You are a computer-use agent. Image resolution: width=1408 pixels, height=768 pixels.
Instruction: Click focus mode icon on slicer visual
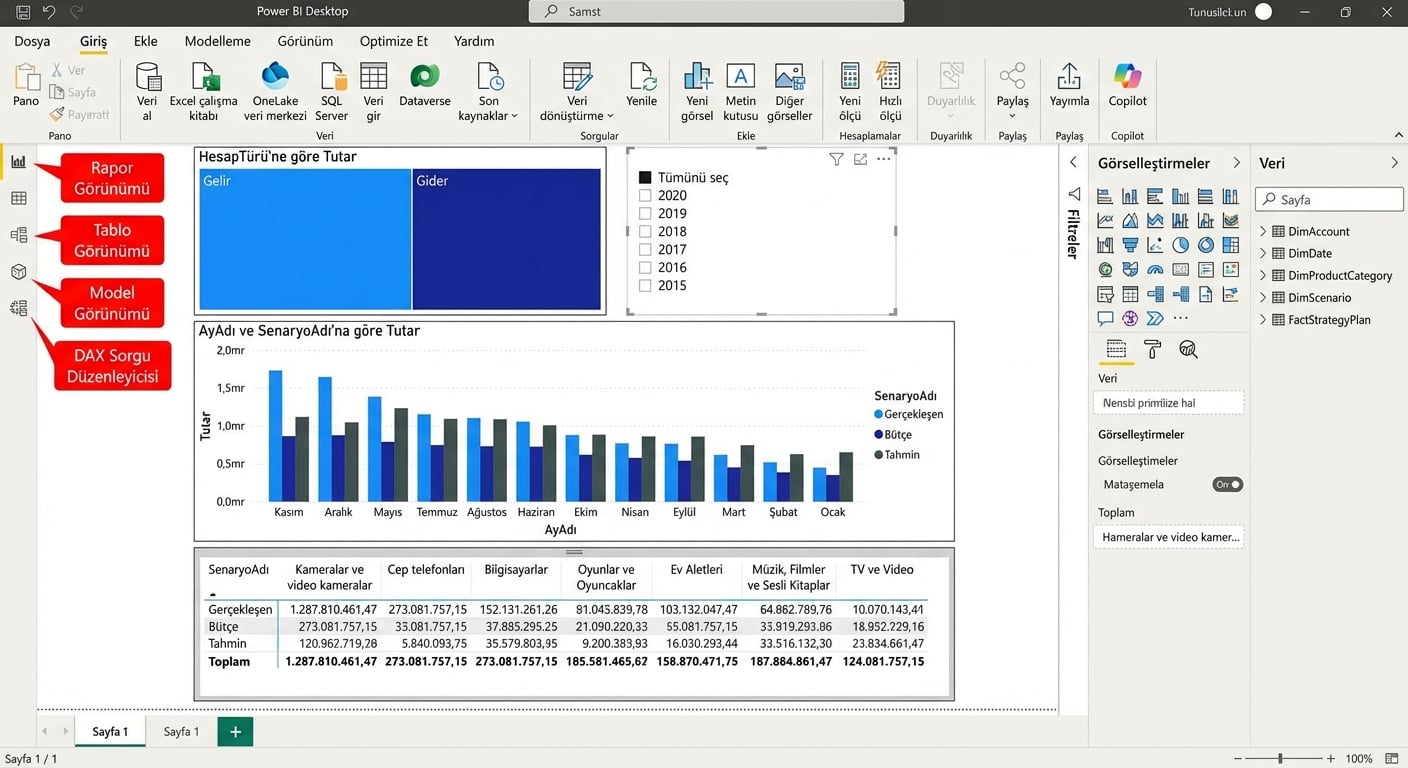coord(860,159)
